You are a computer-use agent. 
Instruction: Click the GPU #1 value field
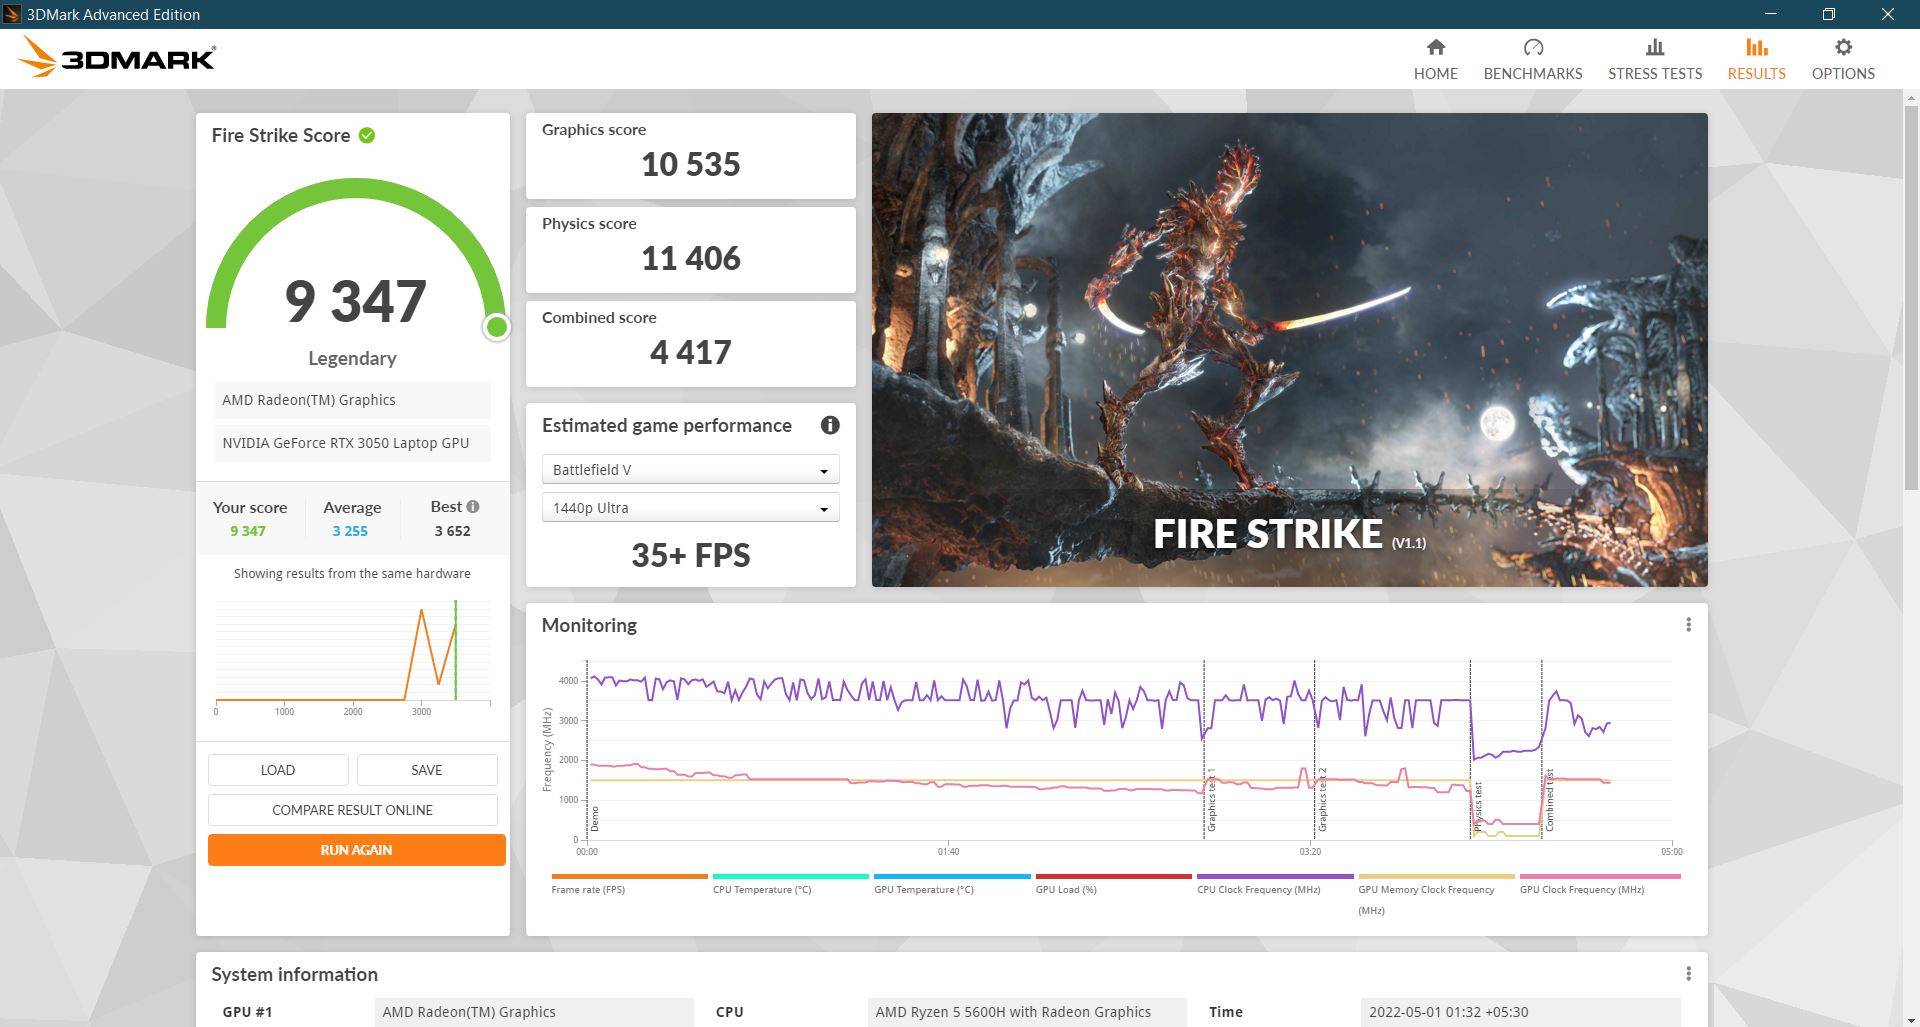534,1012
